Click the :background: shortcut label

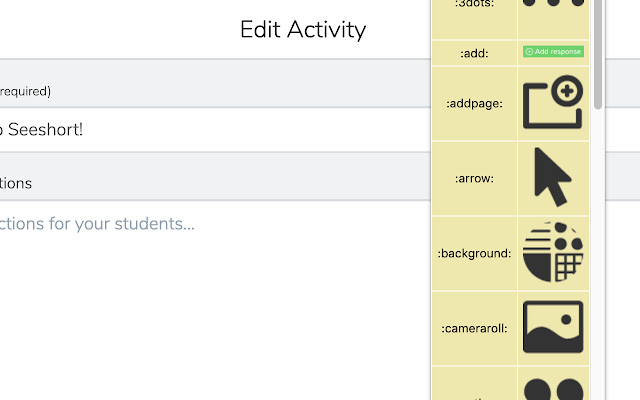(x=474, y=253)
